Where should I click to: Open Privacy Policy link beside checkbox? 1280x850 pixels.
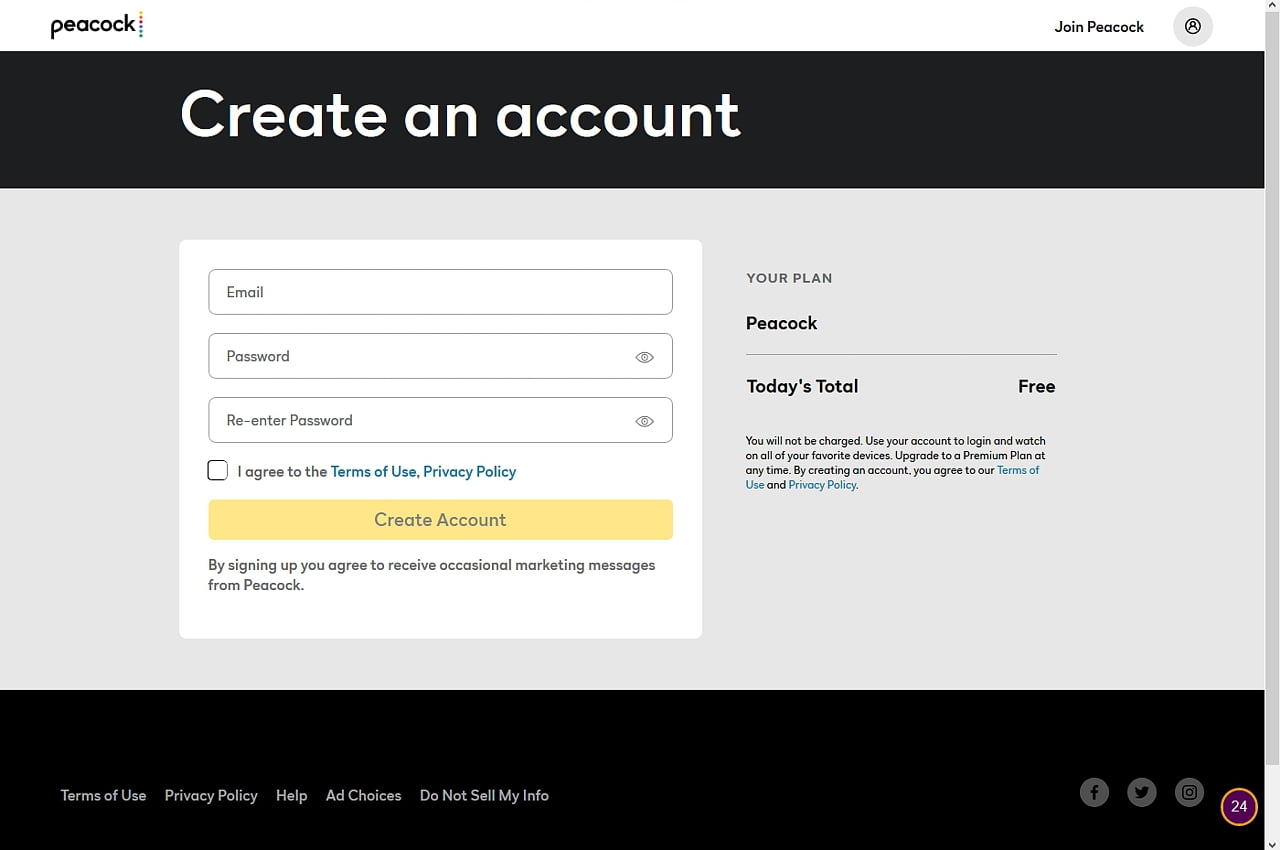tap(469, 472)
